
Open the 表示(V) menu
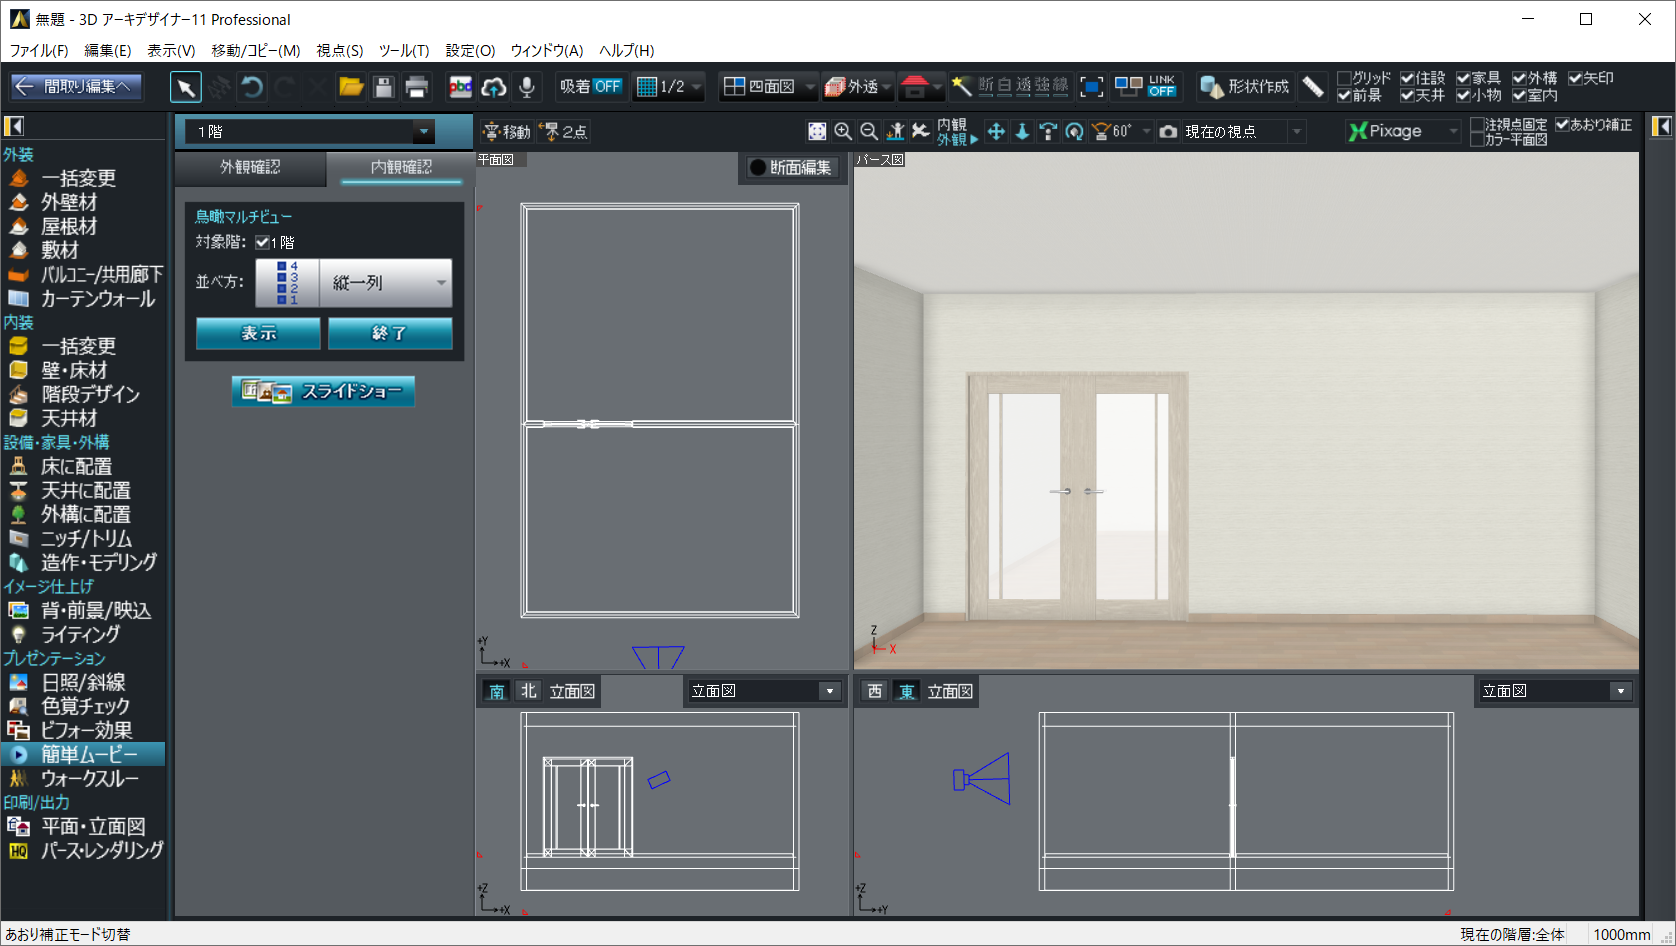point(171,50)
